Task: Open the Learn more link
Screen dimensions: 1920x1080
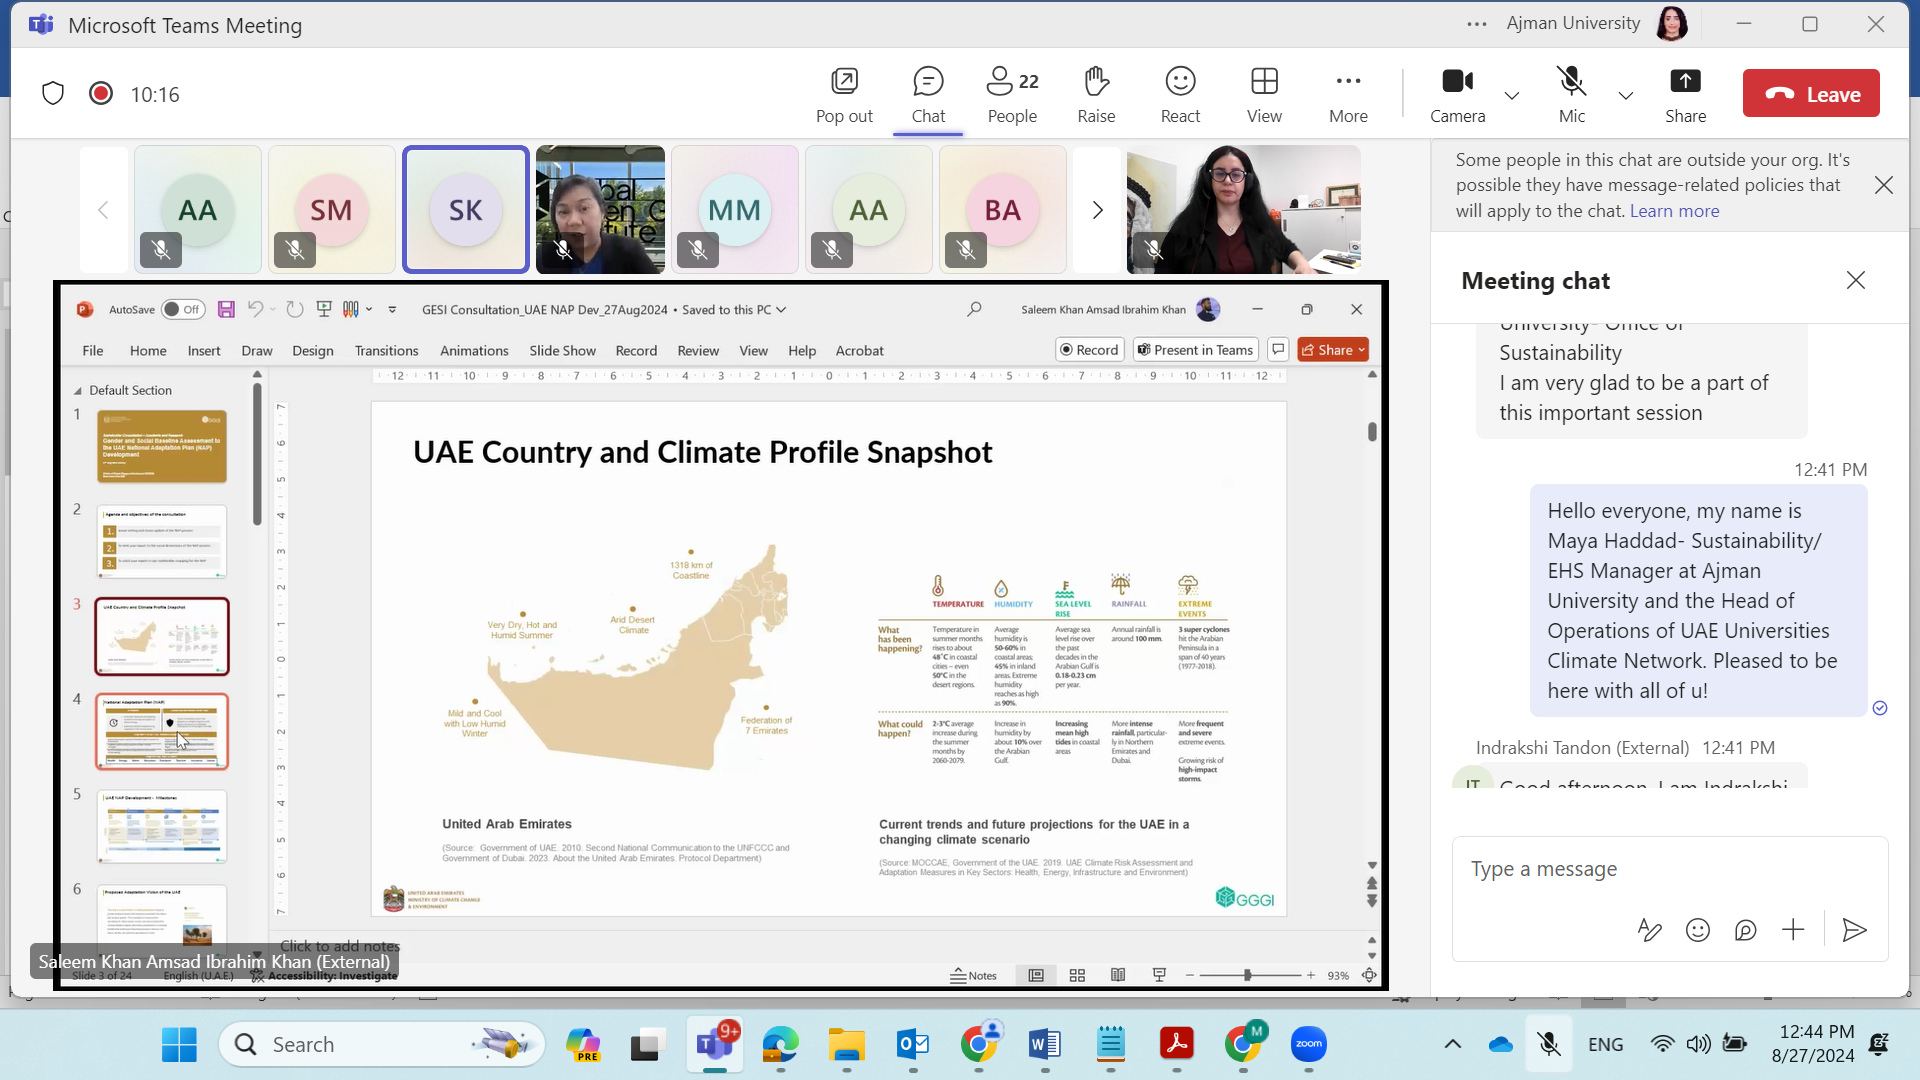Action: [x=1674, y=211]
